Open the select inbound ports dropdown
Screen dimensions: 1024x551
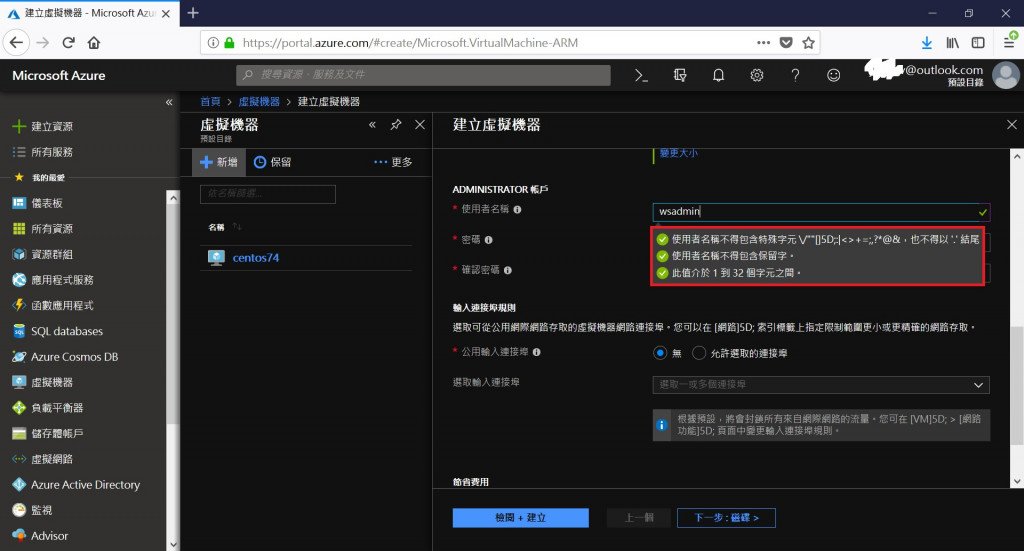(821, 385)
